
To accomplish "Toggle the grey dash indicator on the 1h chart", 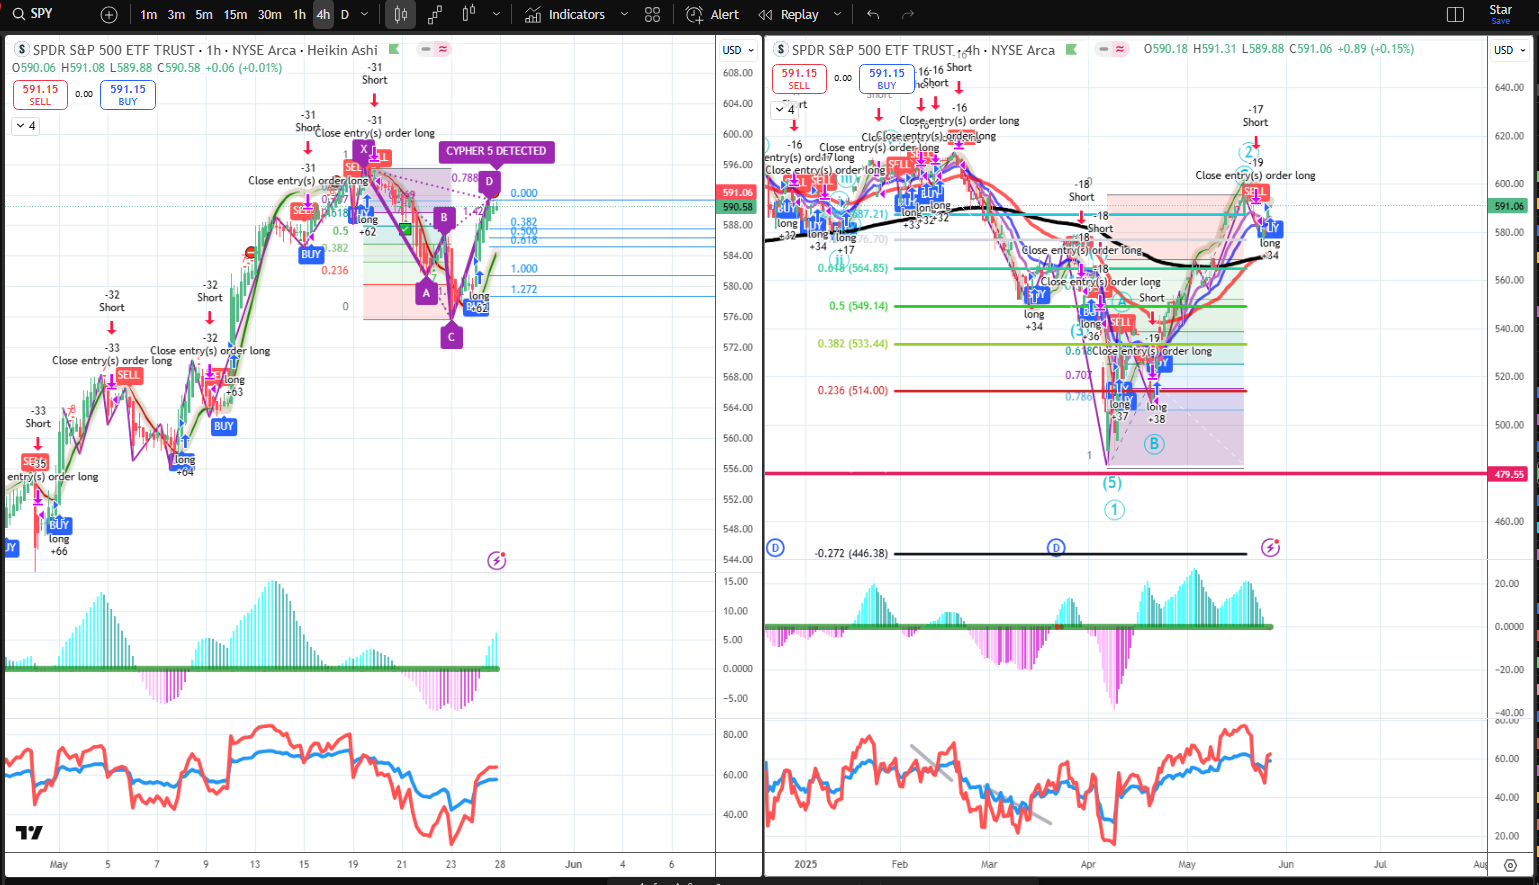I will point(426,49).
